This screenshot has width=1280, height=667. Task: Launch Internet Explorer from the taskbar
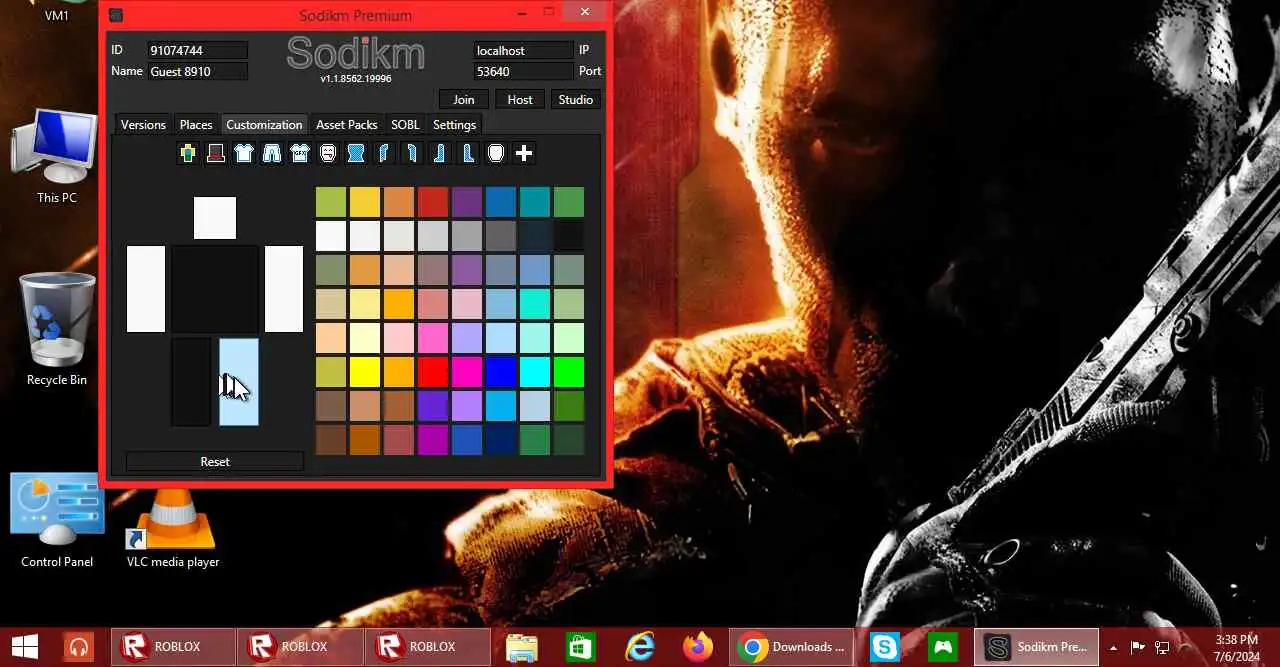click(x=640, y=647)
